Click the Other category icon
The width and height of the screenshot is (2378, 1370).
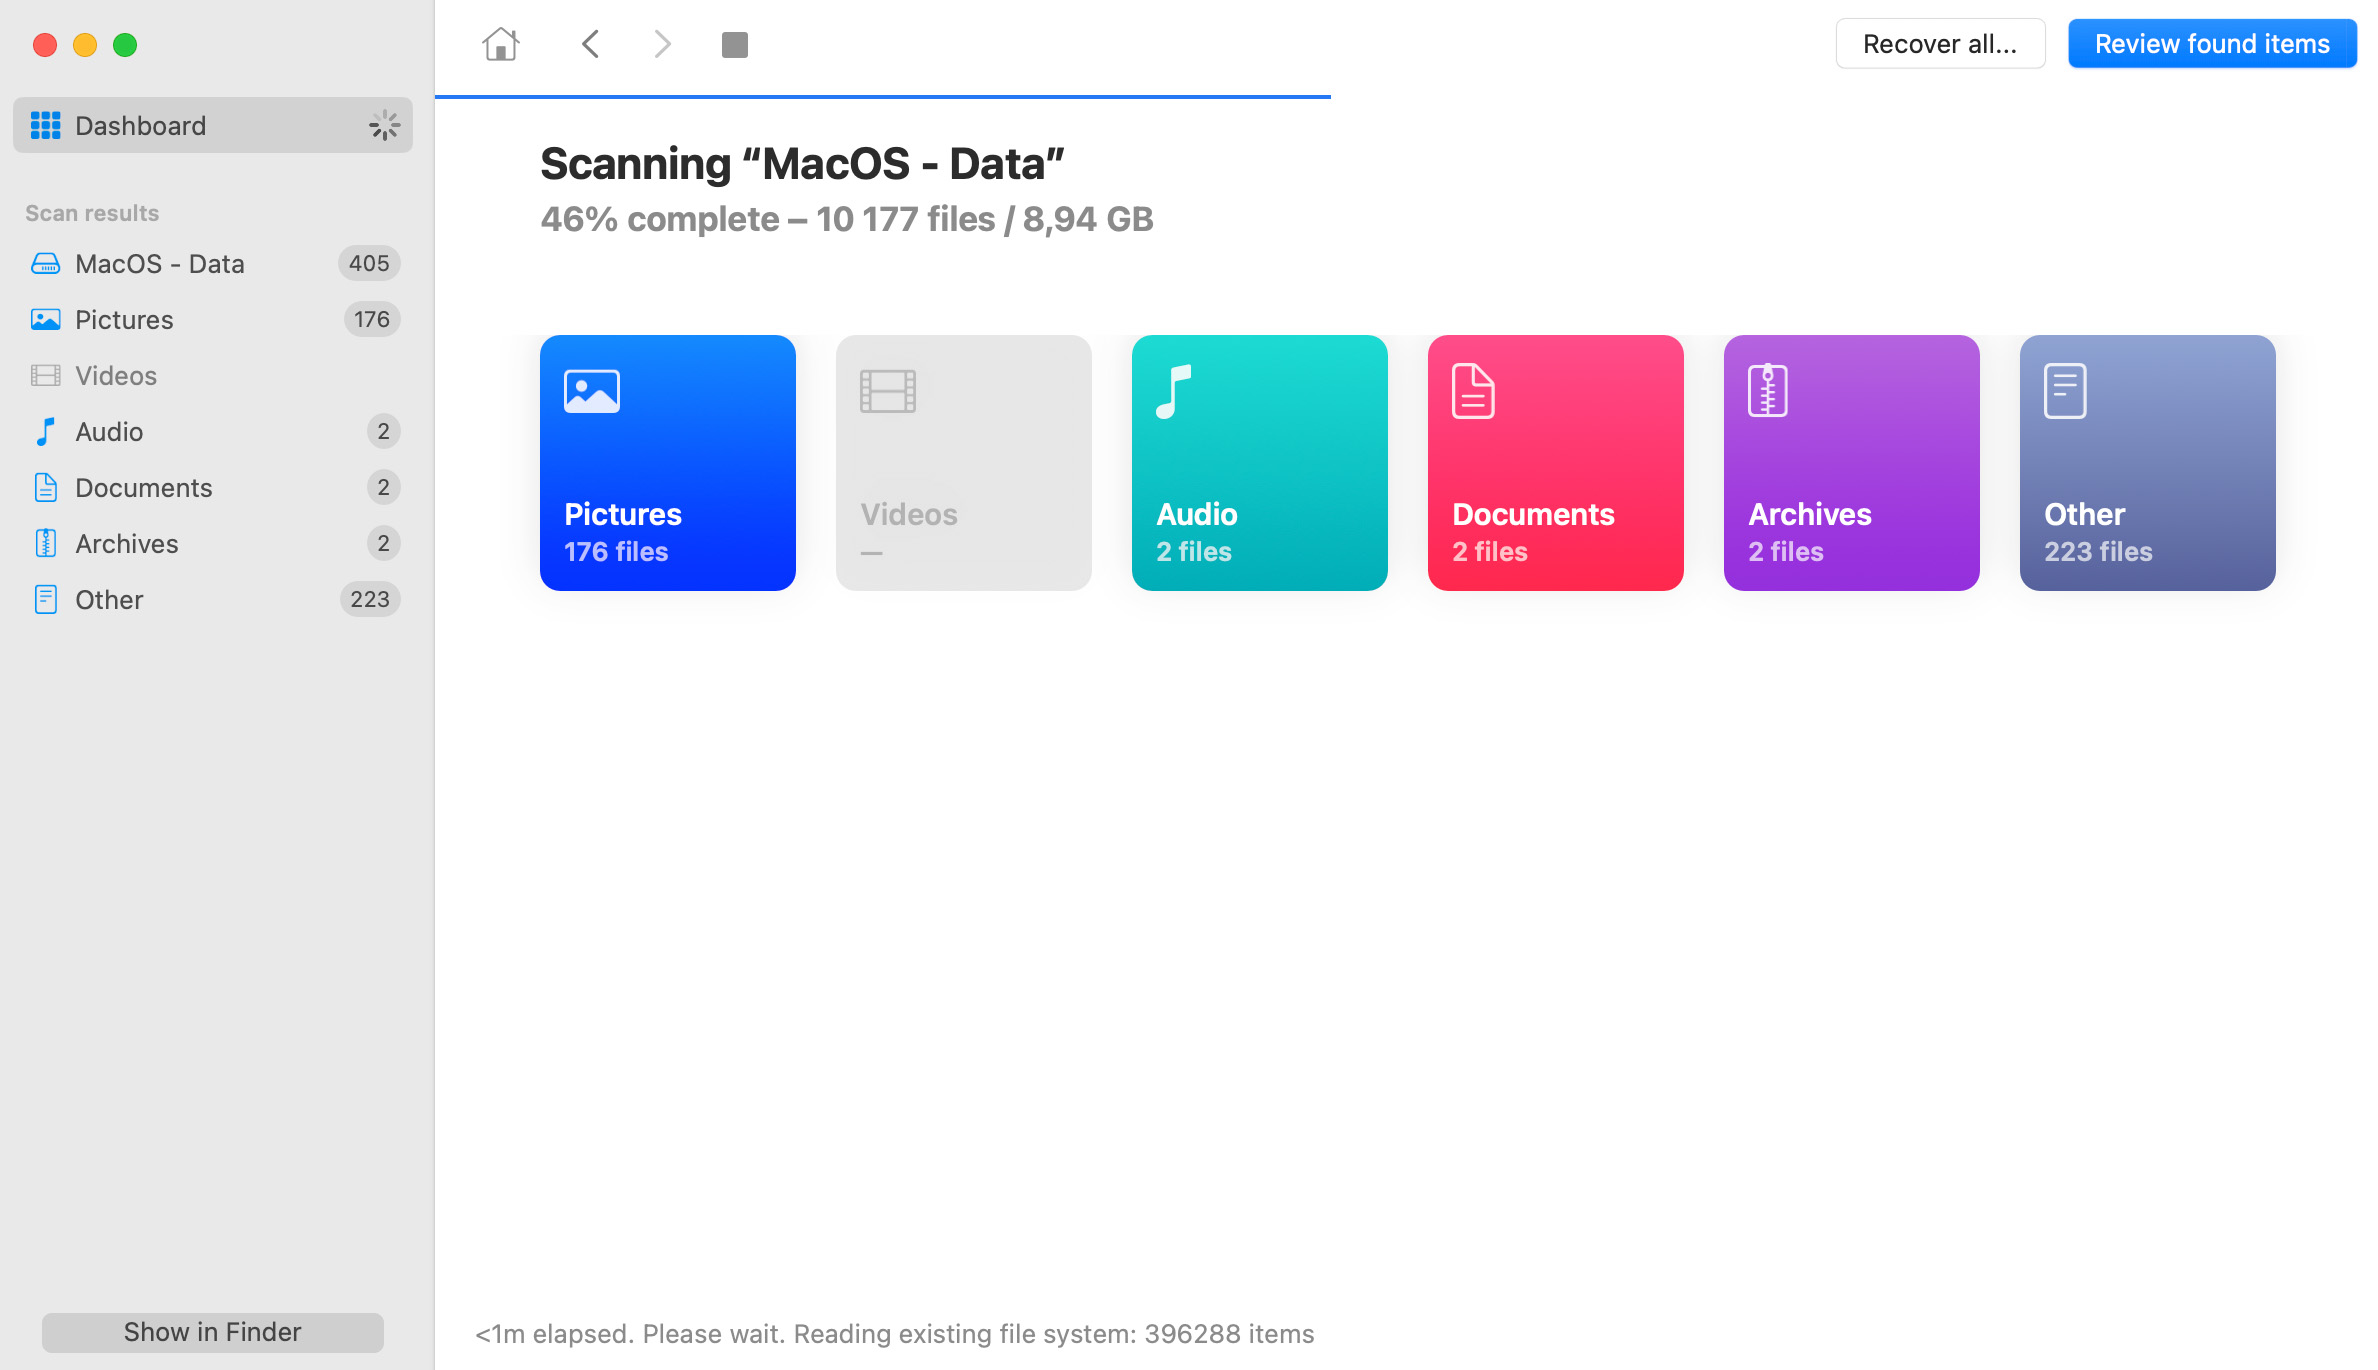pos(2064,389)
